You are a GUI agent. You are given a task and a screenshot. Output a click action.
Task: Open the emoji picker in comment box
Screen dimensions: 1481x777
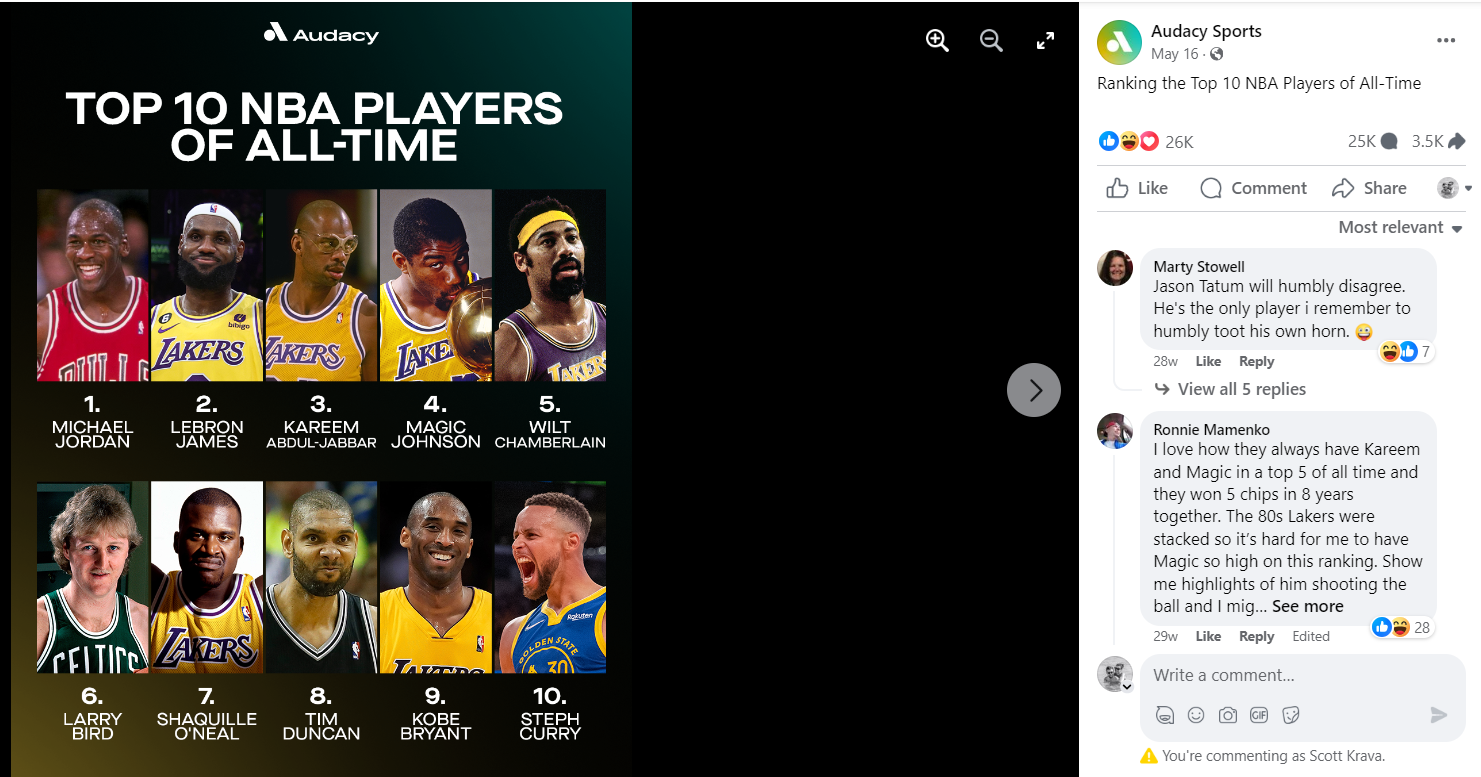pyautogui.click(x=1196, y=715)
